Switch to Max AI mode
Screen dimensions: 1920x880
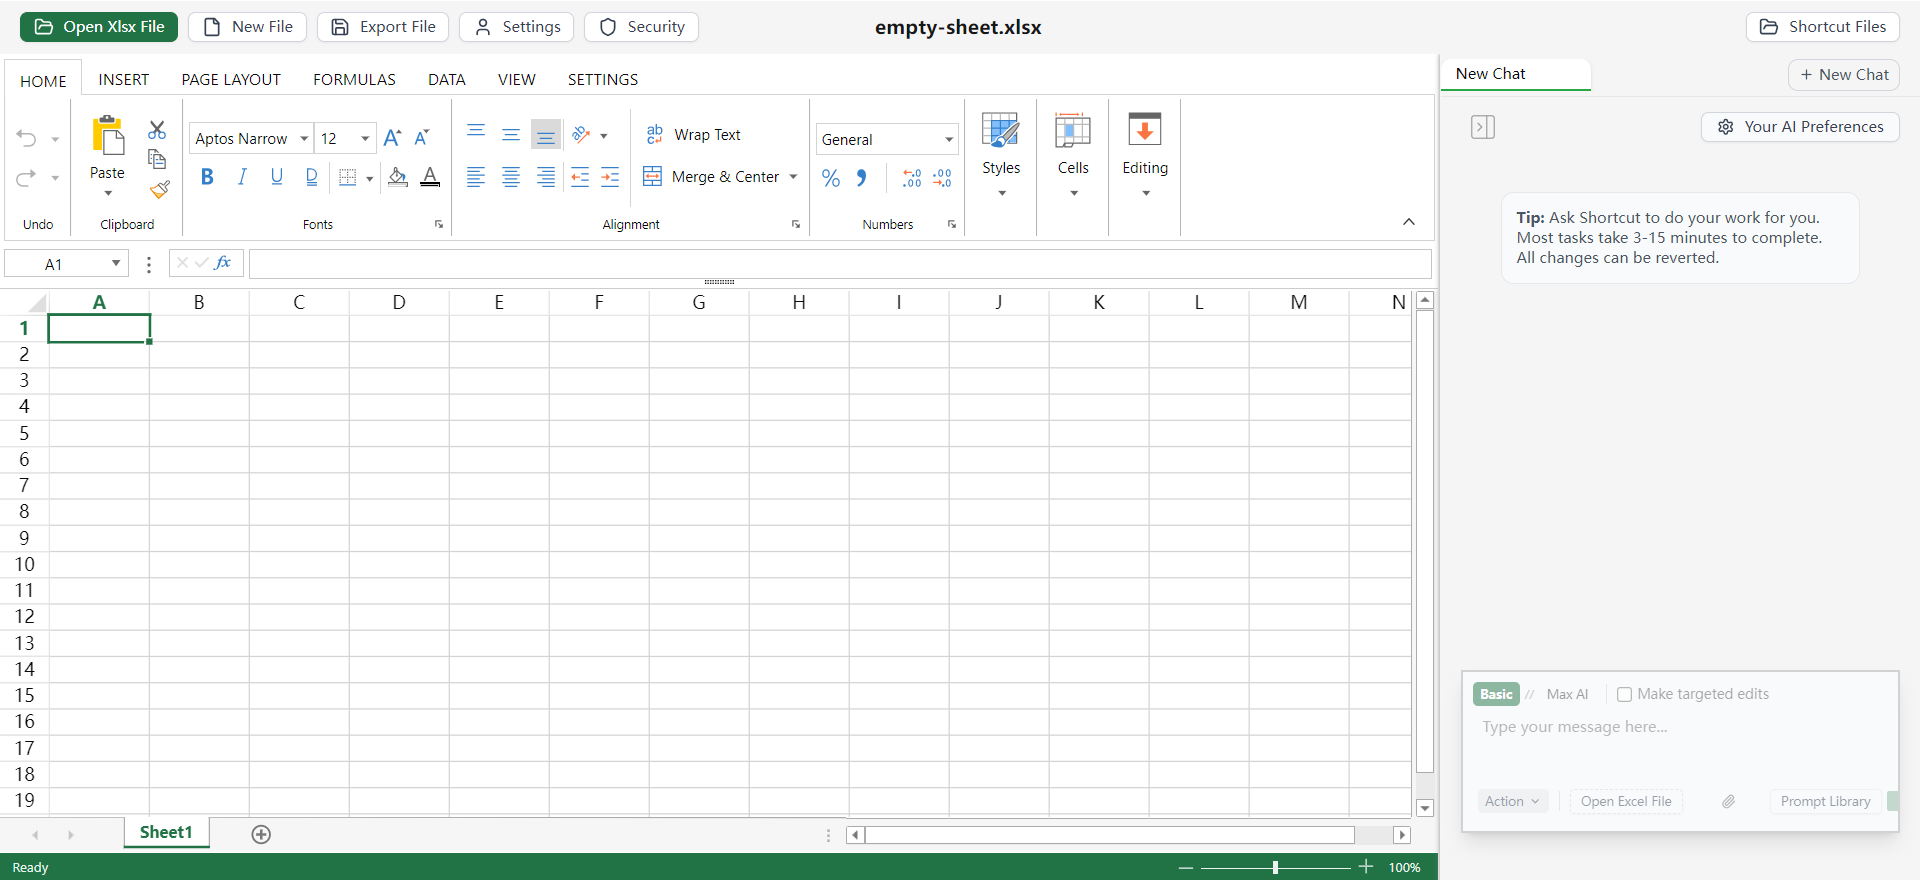[1567, 694]
